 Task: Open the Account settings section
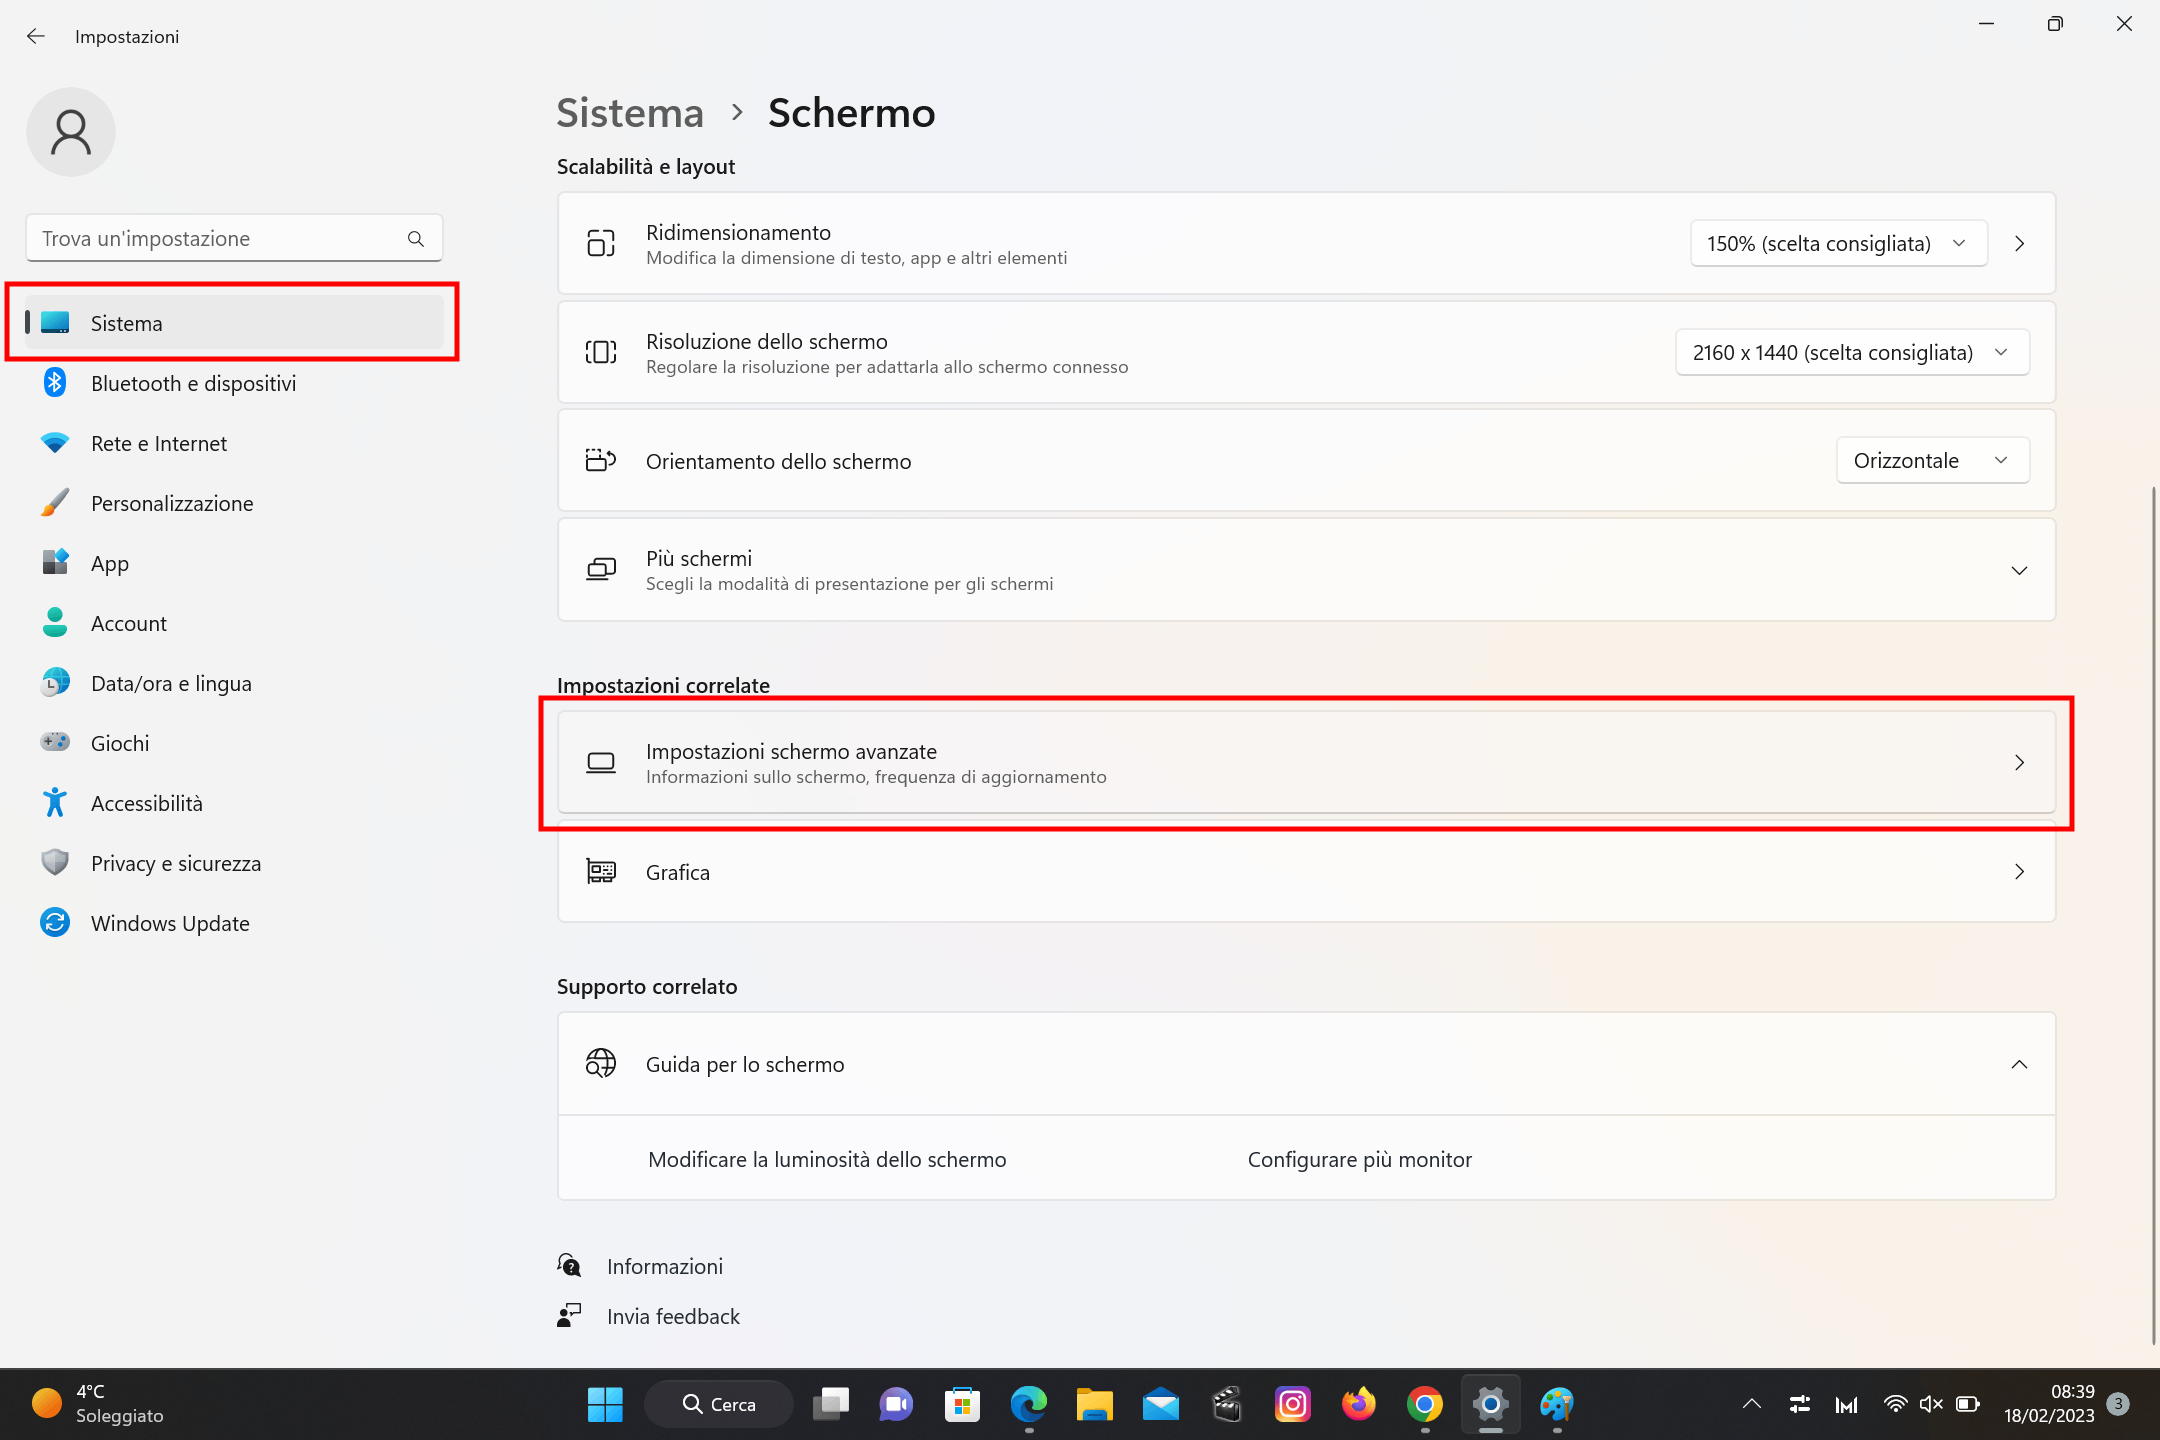[128, 623]
